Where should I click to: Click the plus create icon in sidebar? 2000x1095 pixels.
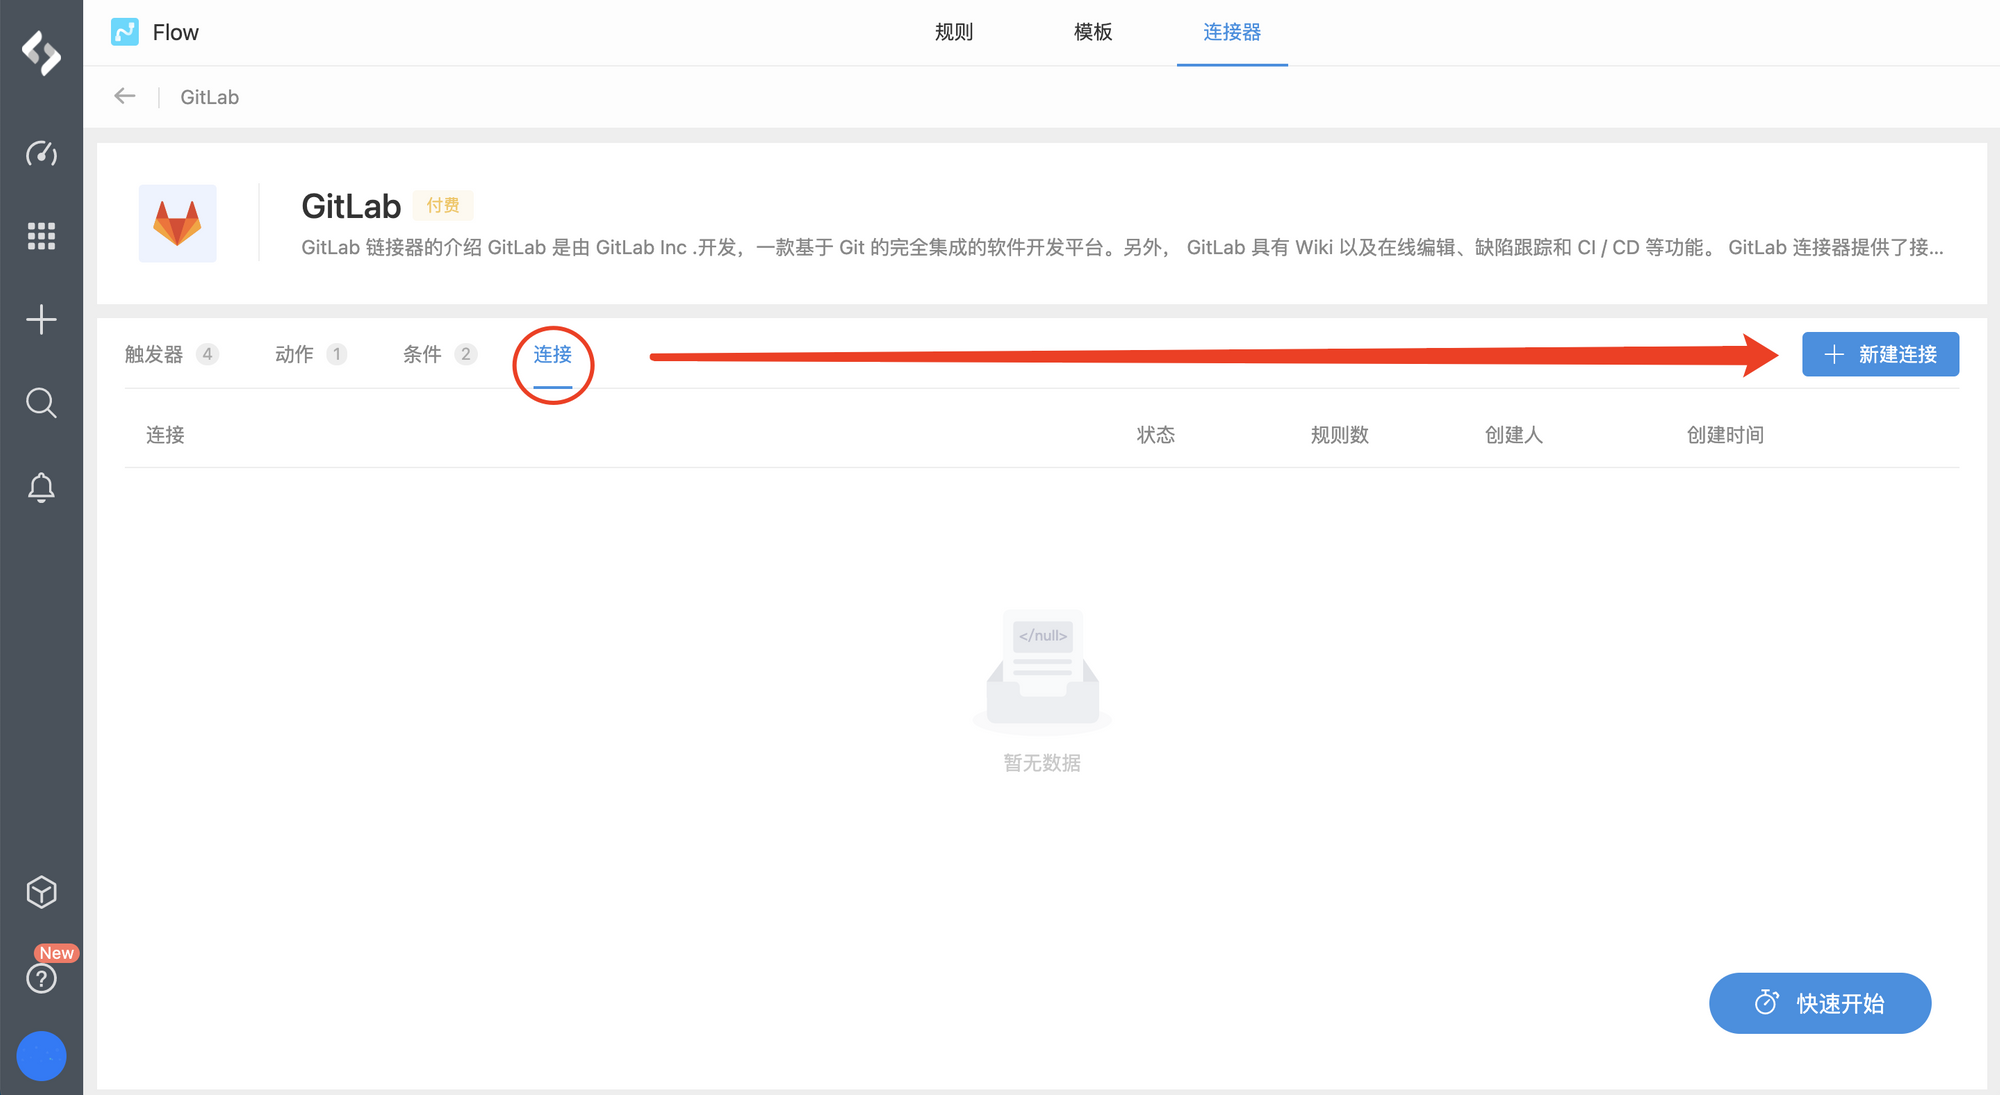[x=41, y=320]
